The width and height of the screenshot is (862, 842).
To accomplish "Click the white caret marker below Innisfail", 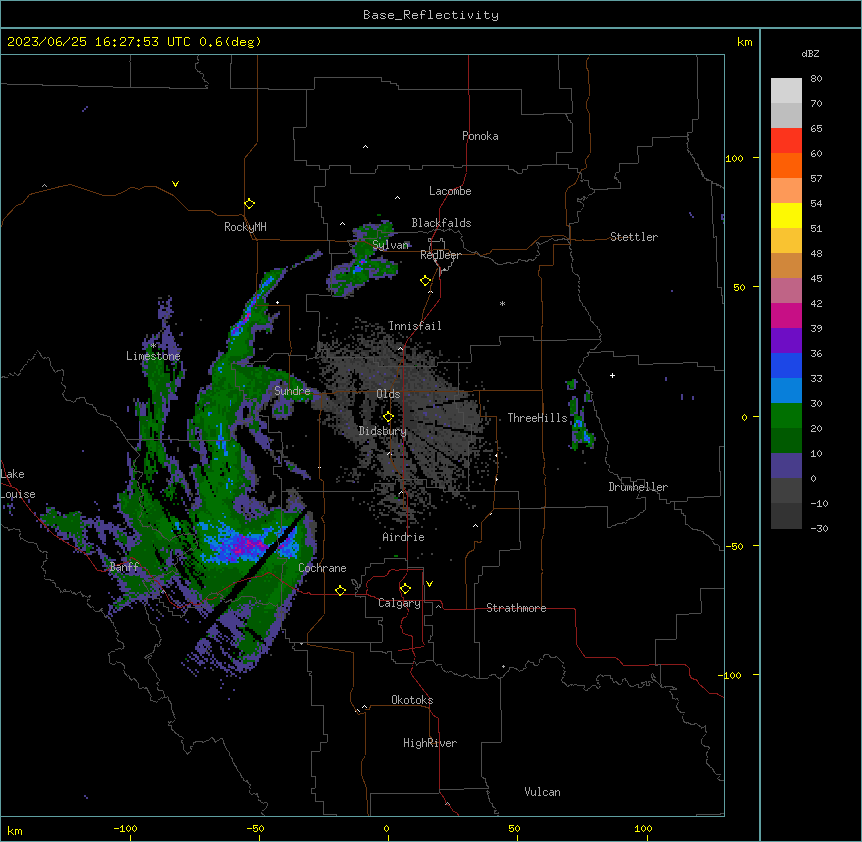I will pyautogui.click(x=400, y=348).
